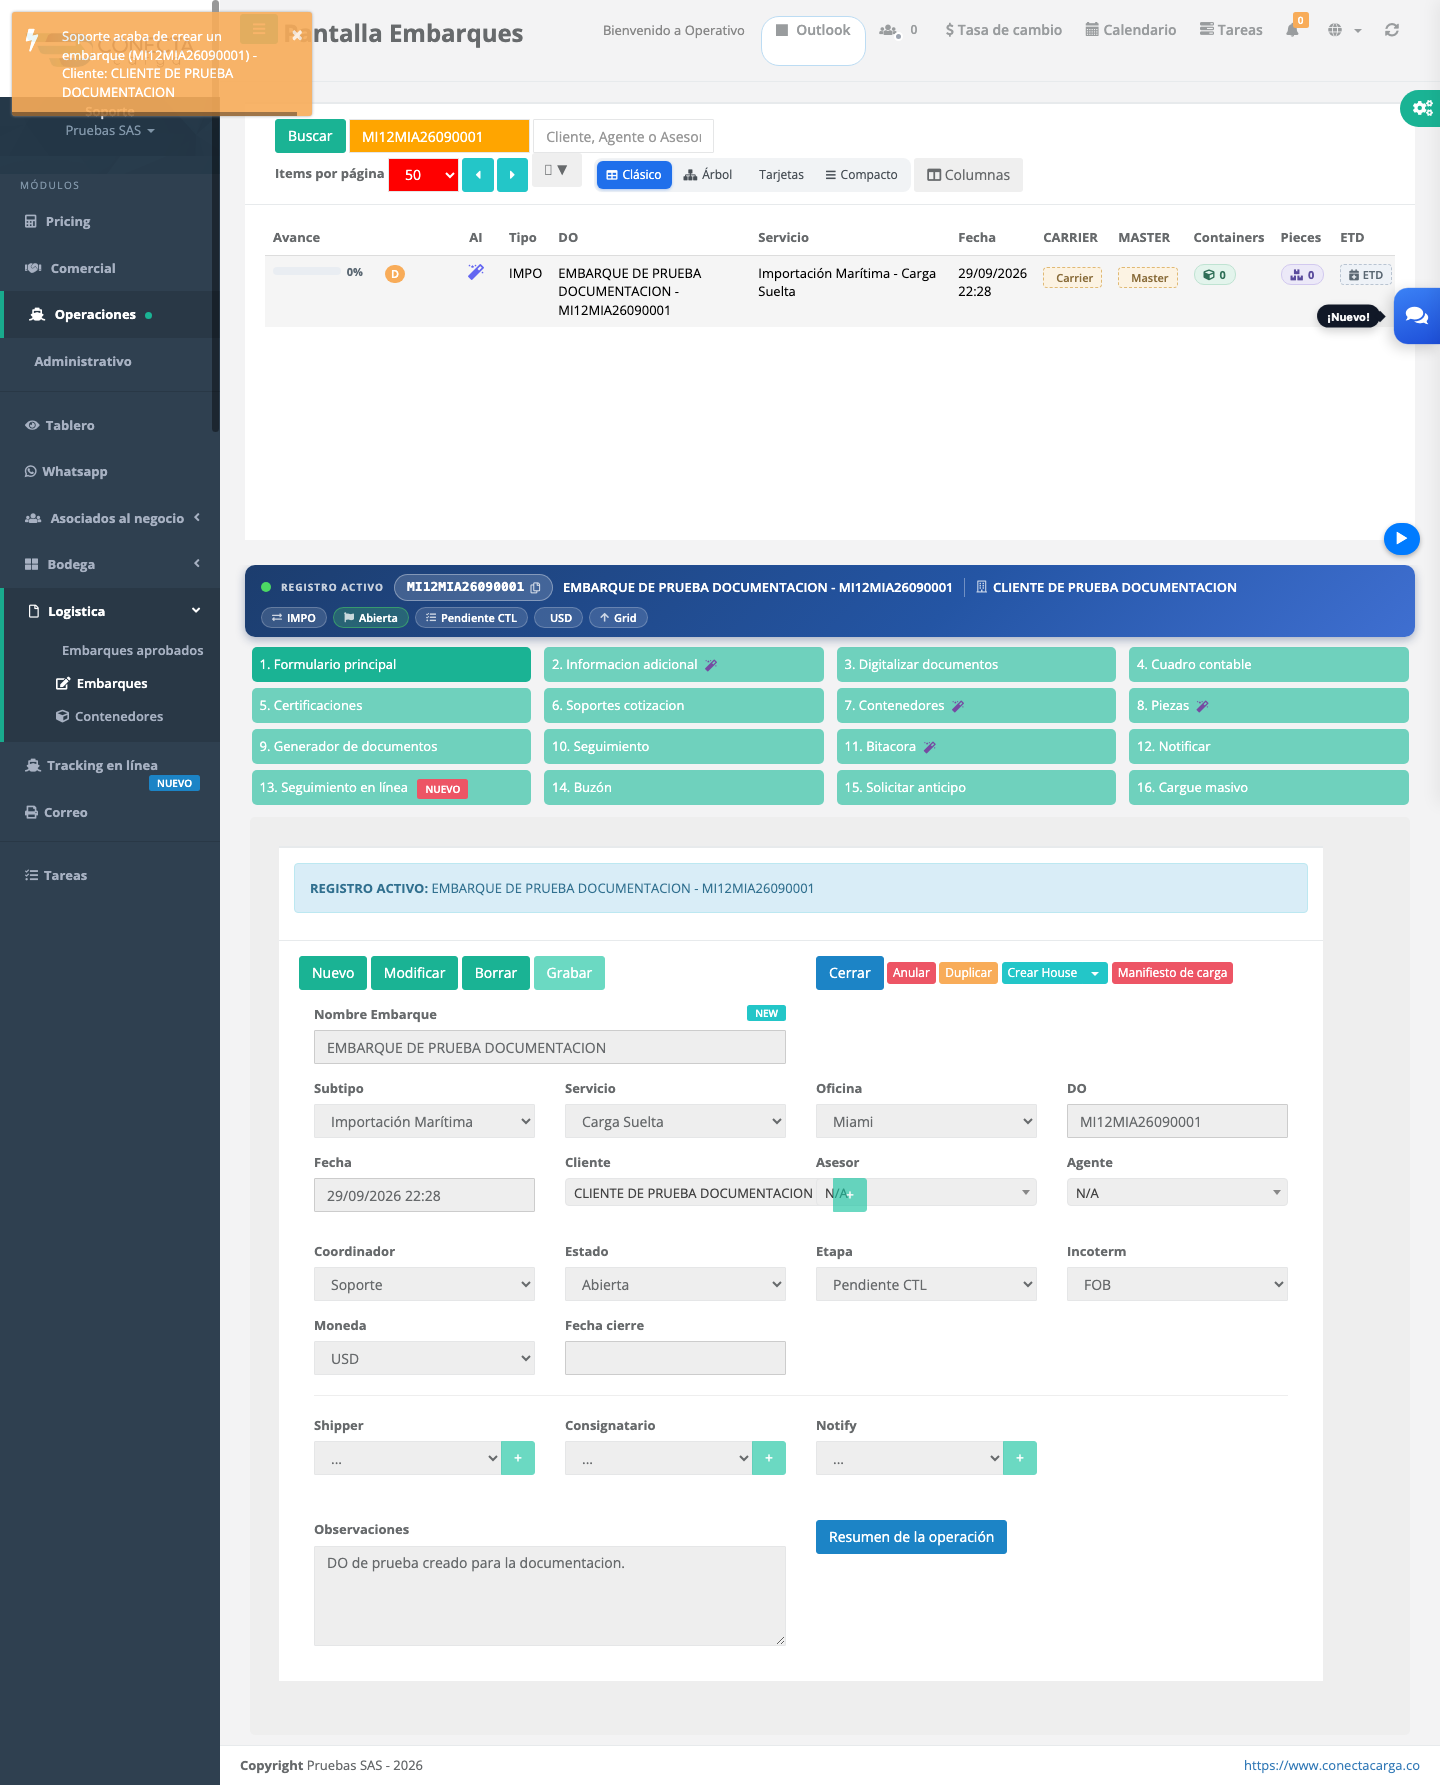Switch to Clásico view
The height and width of the screenshot is (1785, 1440).
pos(634,175)
